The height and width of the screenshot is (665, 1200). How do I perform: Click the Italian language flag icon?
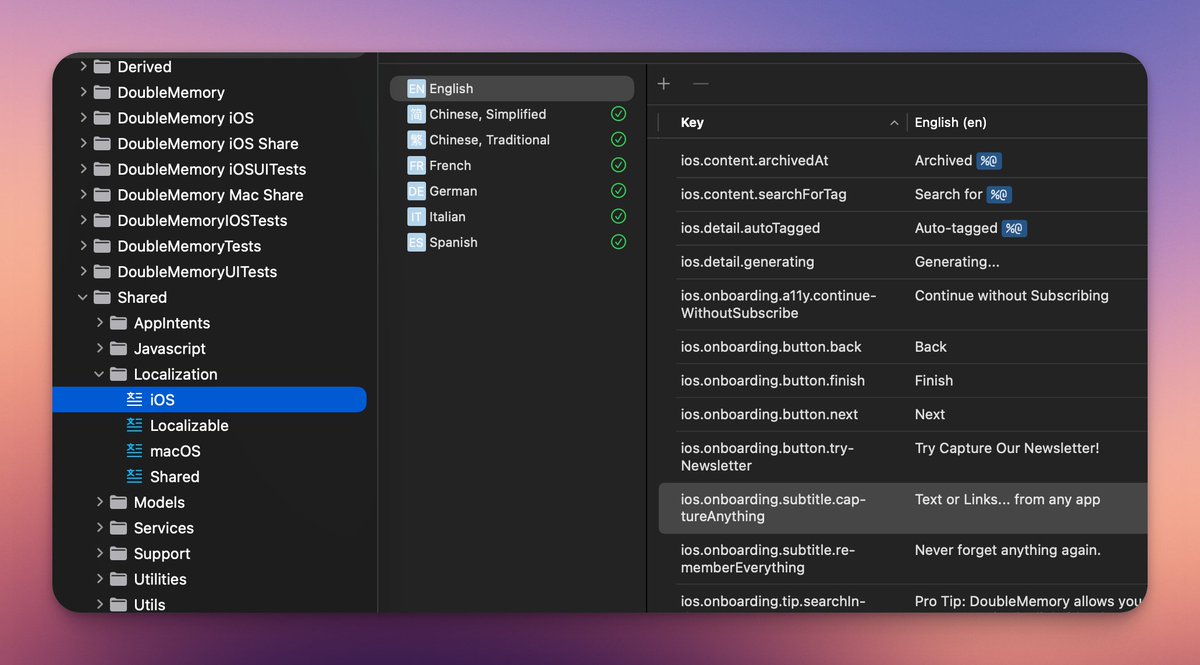pyautogui.click(x=416, y=217)
